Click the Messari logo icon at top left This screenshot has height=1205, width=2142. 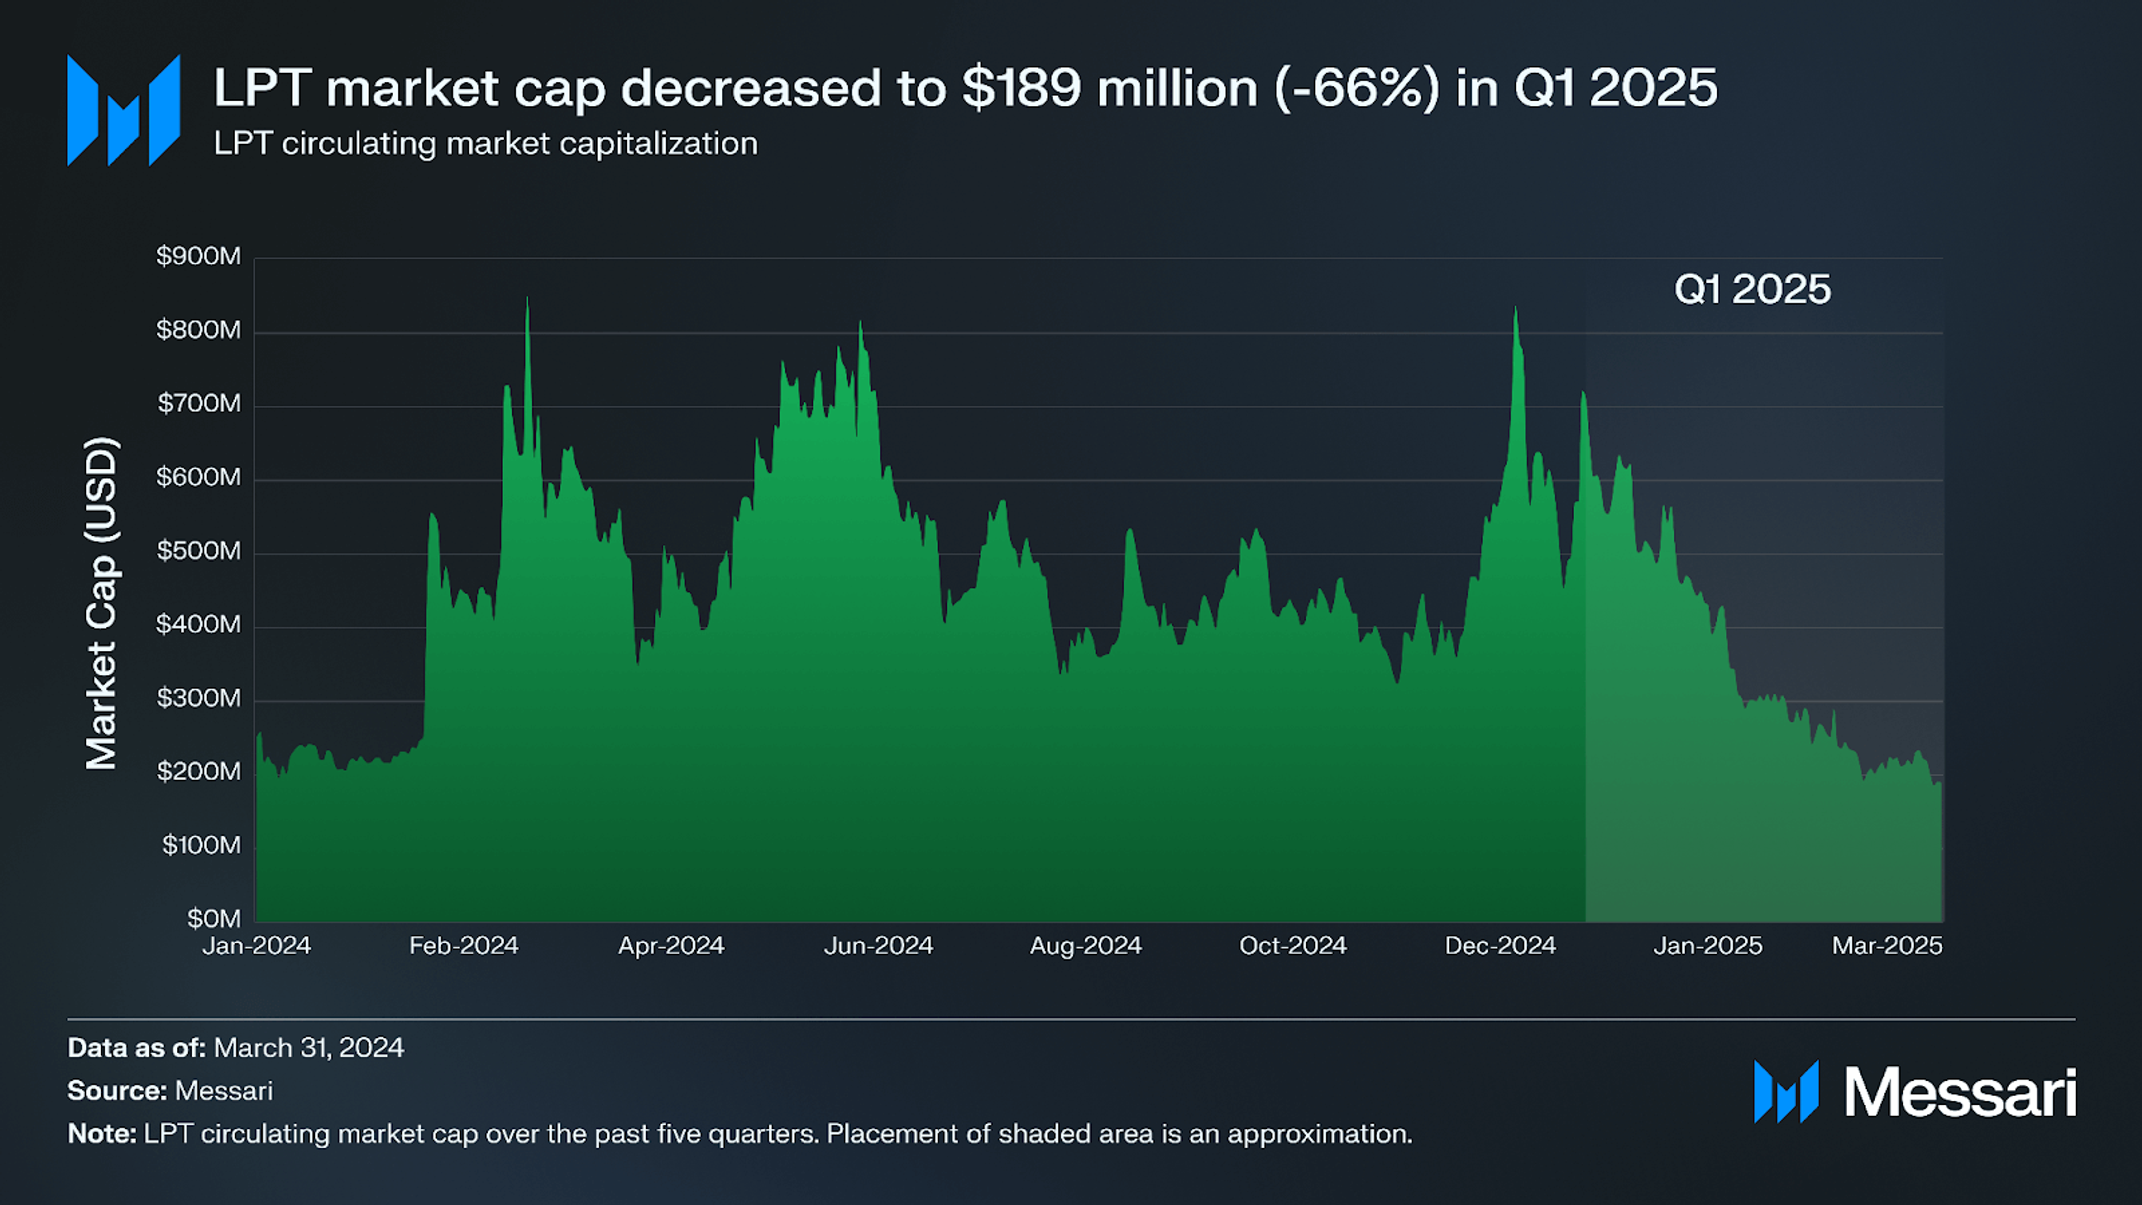click(123, 110)
